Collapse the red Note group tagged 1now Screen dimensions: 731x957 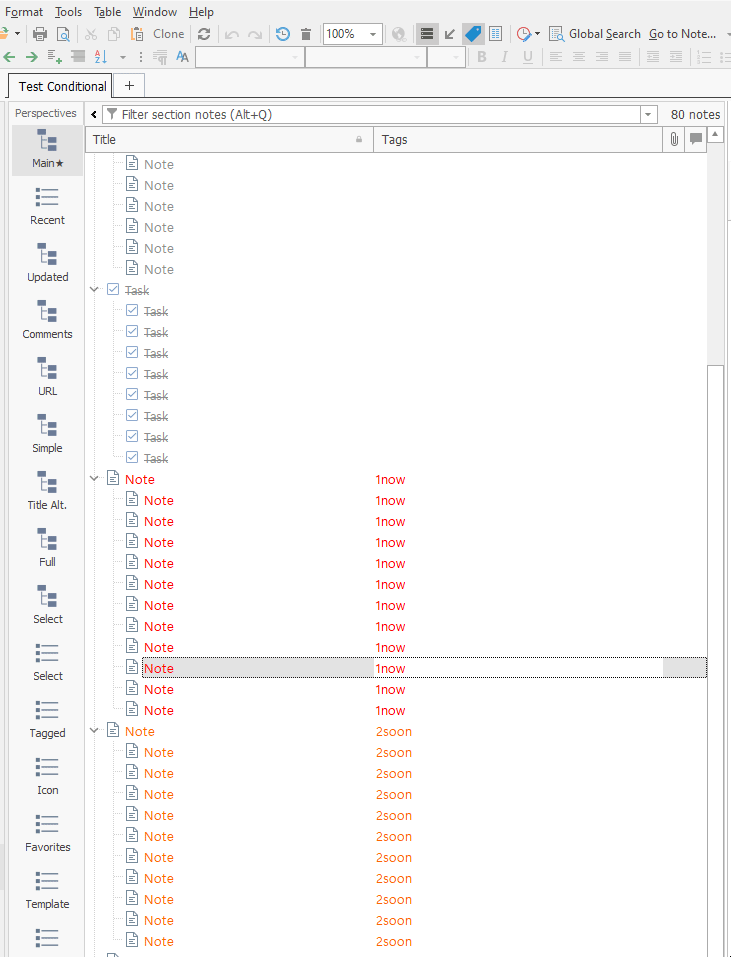click(x=94, y=479)
